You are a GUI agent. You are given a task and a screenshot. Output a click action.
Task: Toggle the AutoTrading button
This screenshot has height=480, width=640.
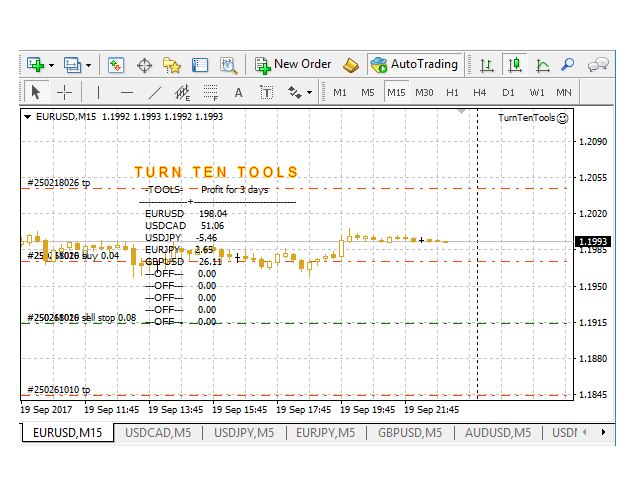(x=414, y=64)
